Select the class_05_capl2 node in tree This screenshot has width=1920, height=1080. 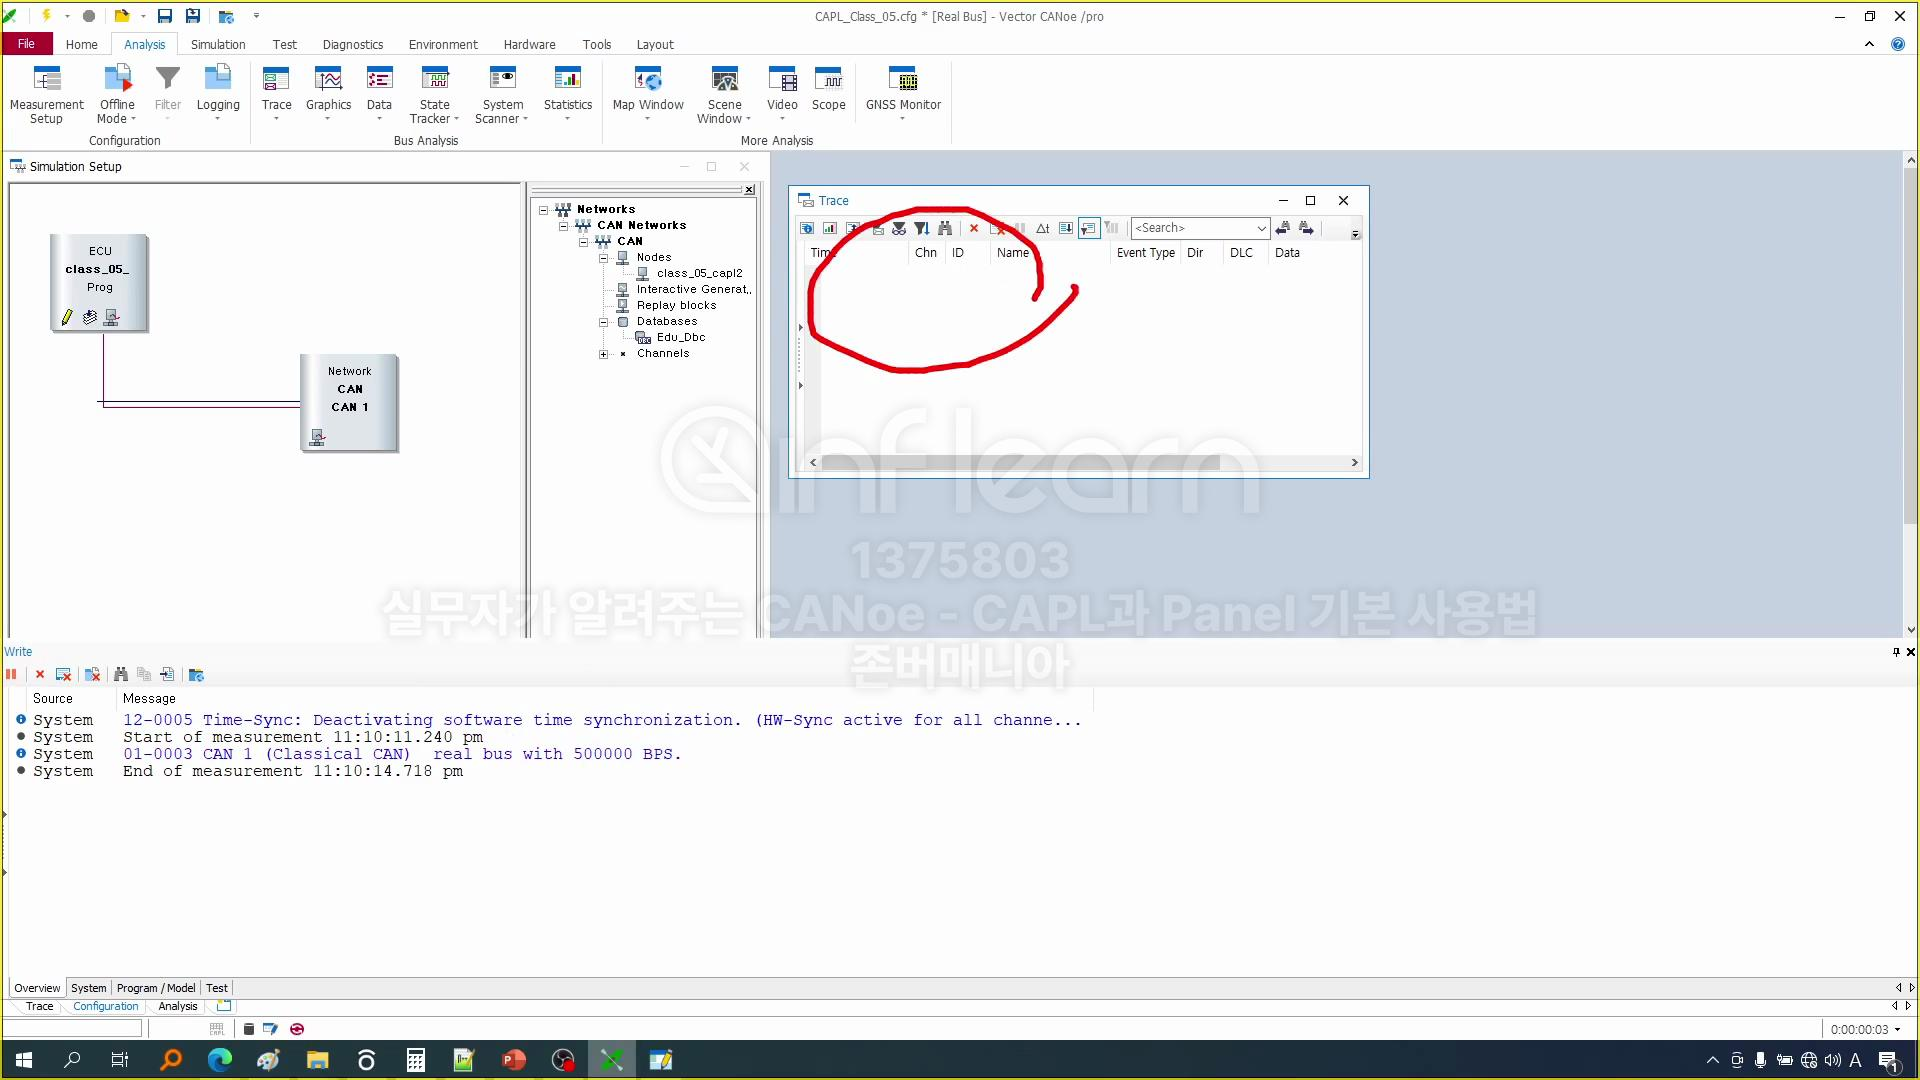click(x=699, y=273)
